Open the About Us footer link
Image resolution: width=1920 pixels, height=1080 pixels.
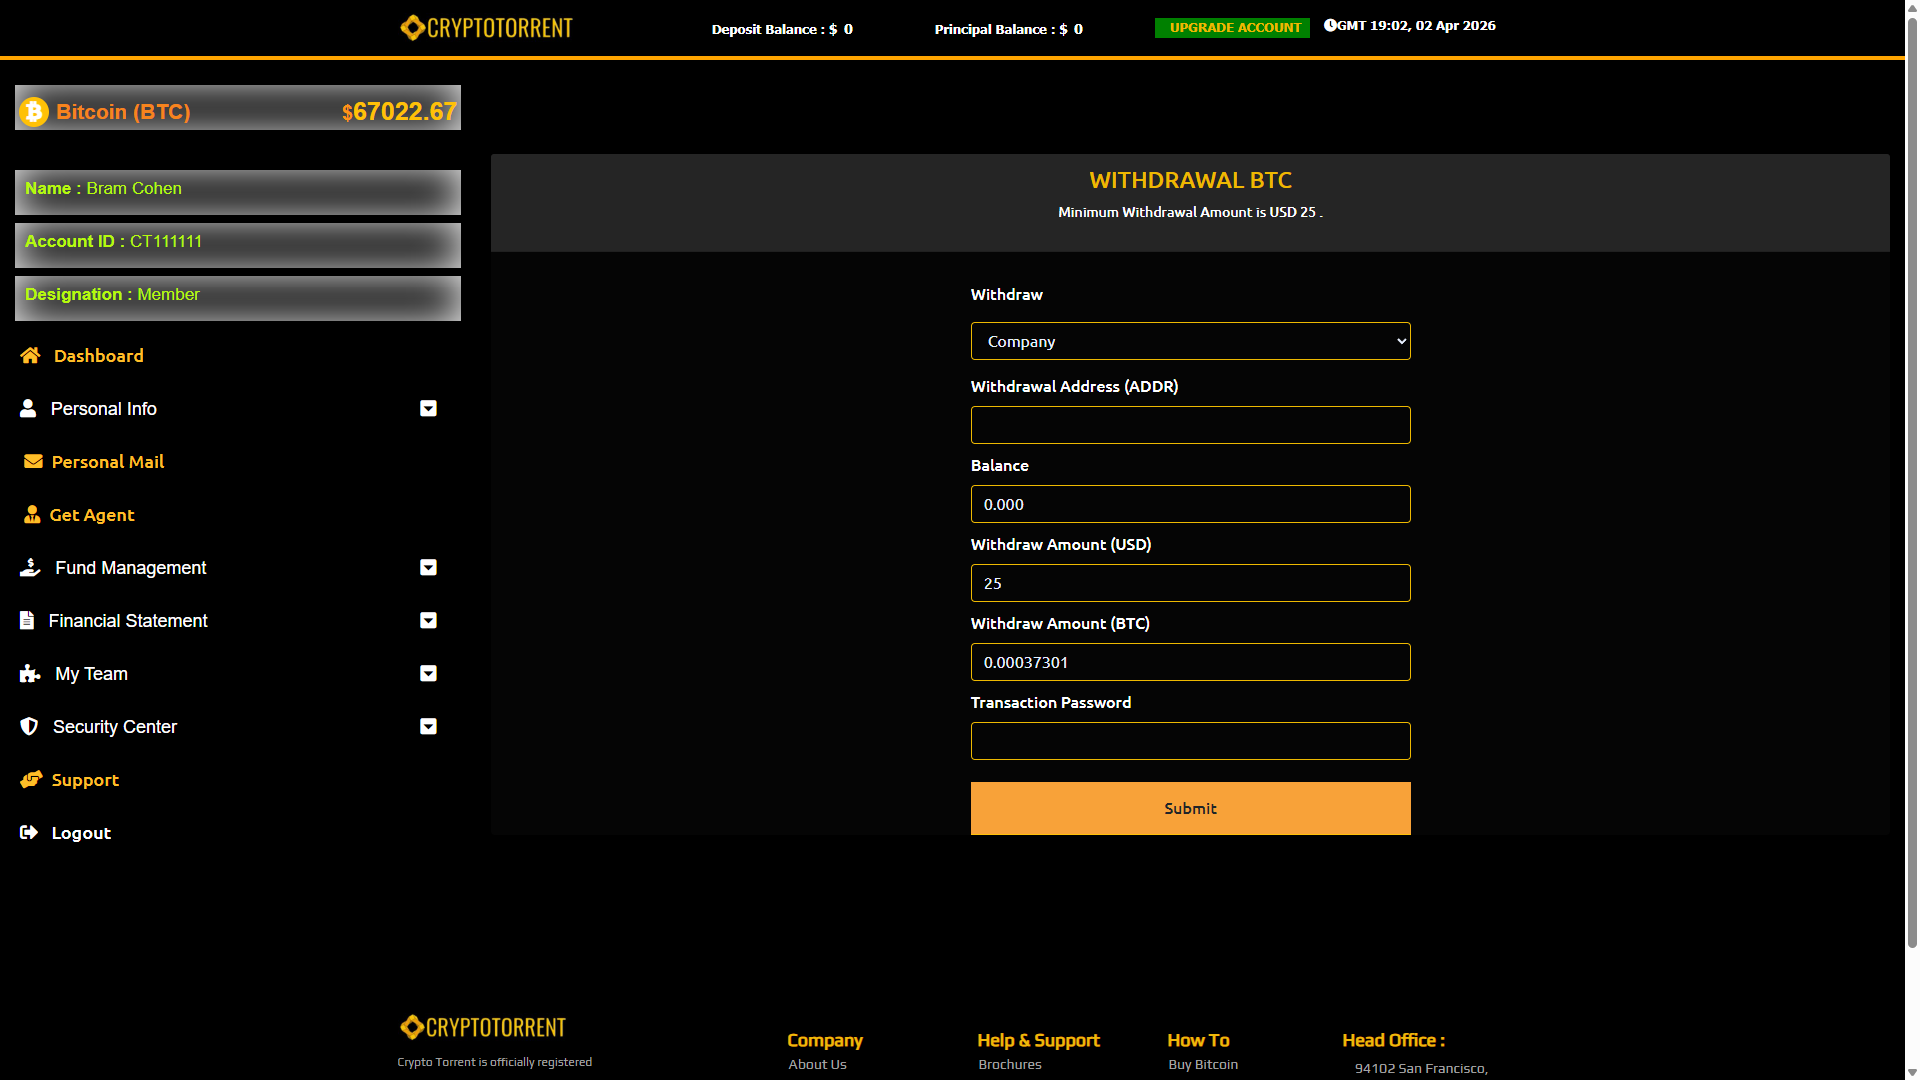pyautogui.click(x=817, y=1064)
